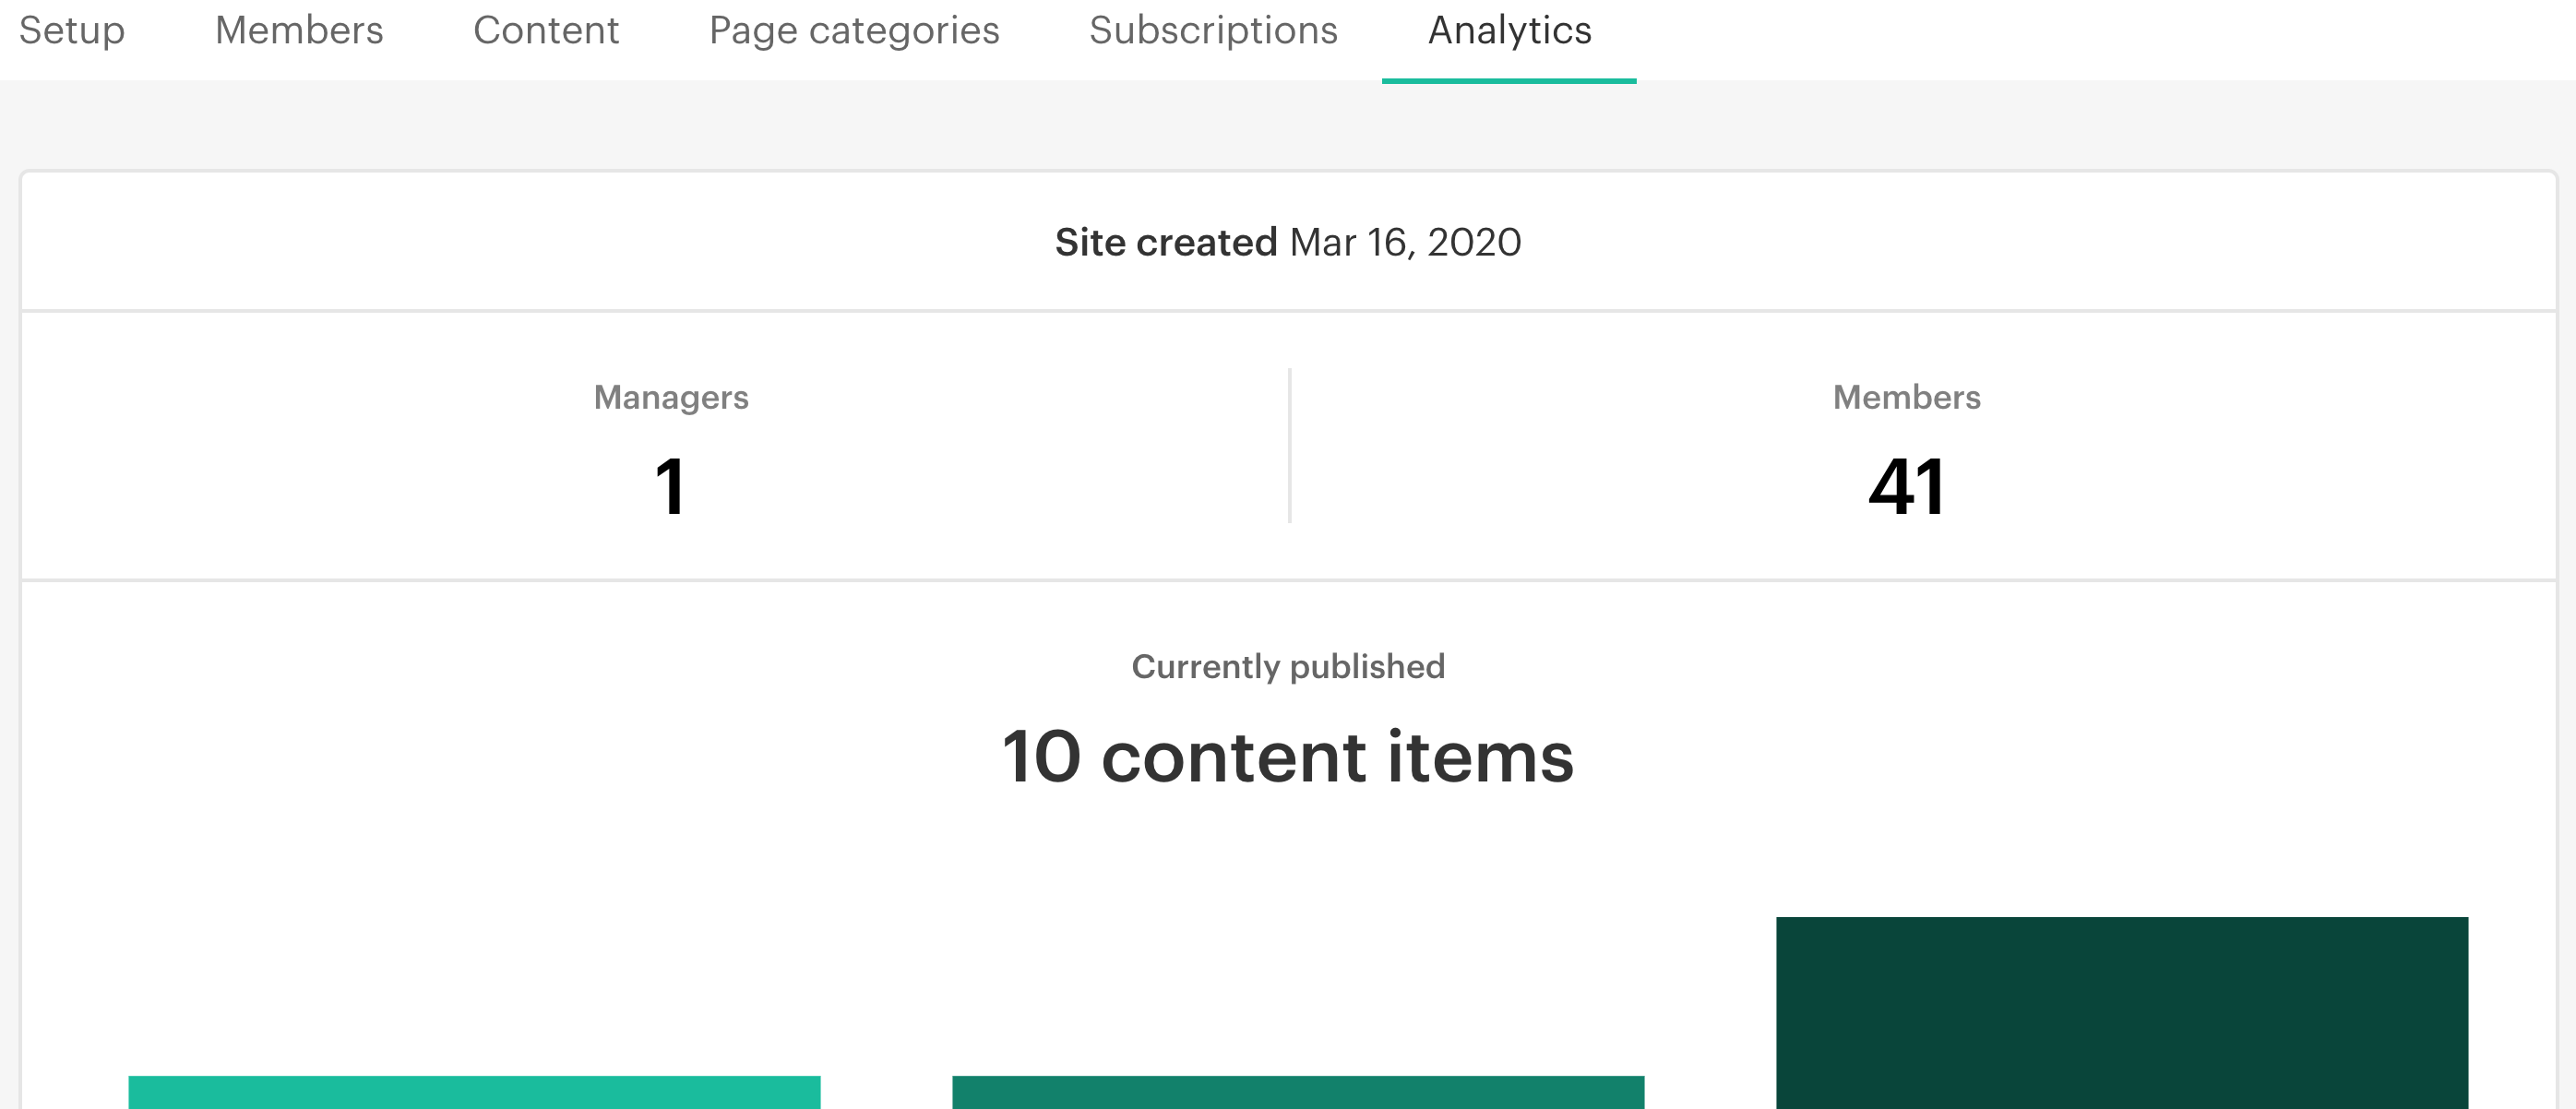Image resolution: width=2576 pixels, height=1109 pixels.
Task: Select the Mar 16, 2020 date text
Action: coord(1405,242)
